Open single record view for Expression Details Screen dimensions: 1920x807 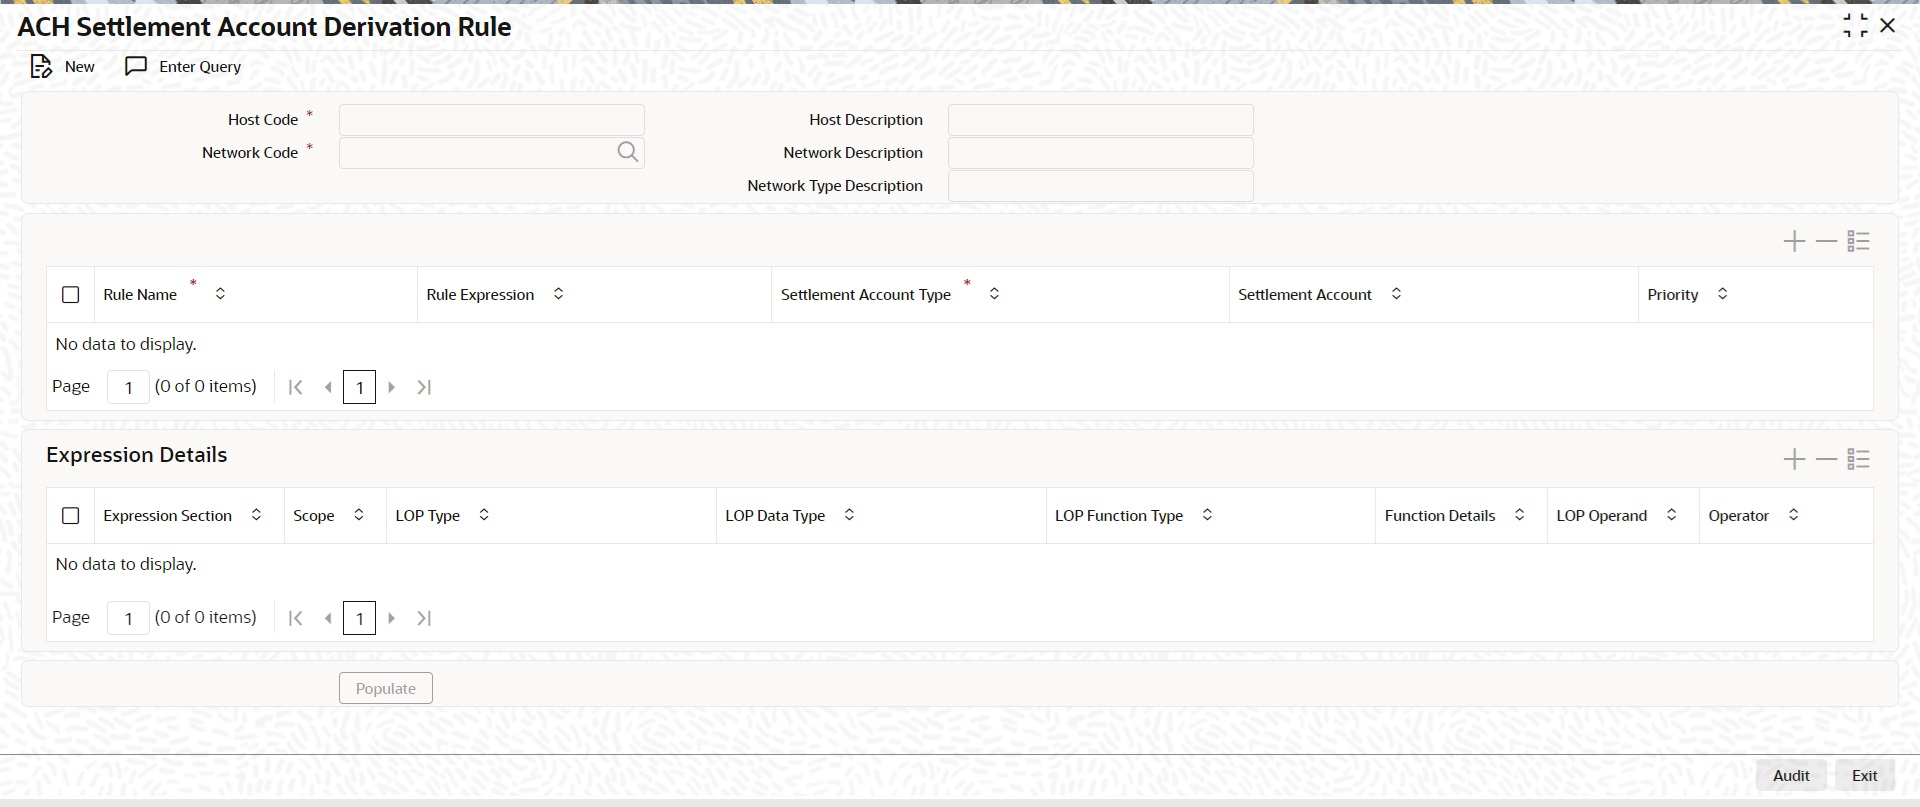(1859, 459)
